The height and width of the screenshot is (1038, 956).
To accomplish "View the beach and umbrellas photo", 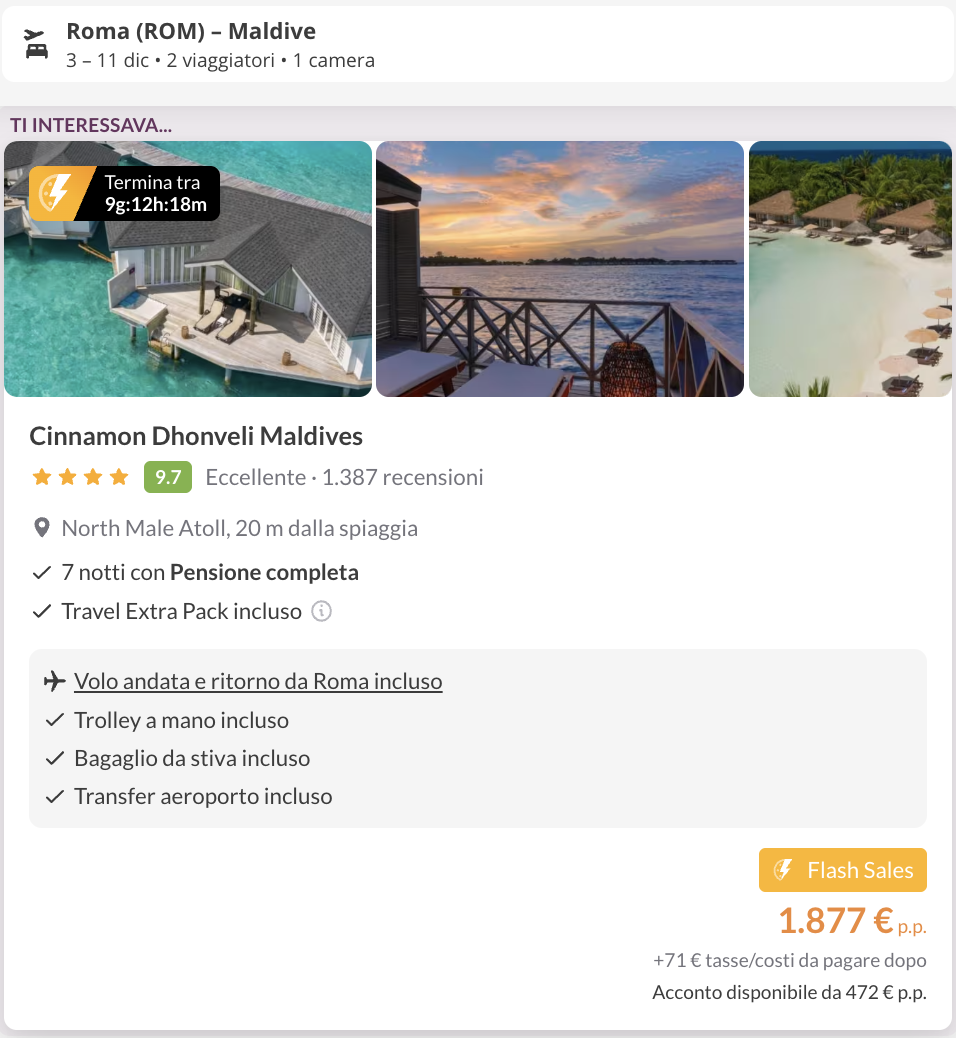I will (850, 269).
